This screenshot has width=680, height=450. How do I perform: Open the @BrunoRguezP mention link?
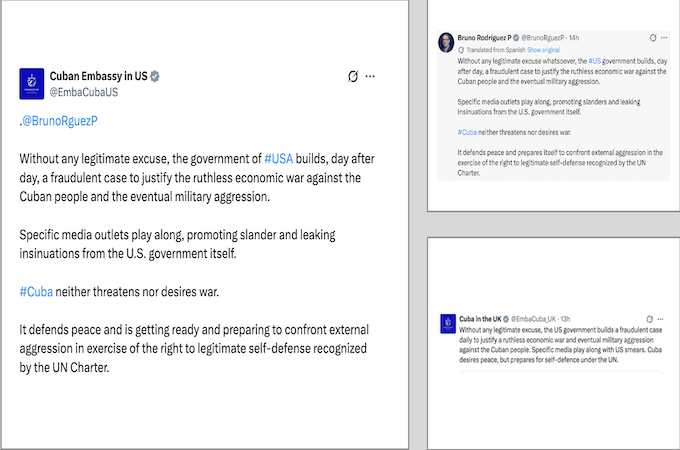(x=60, y=121)
